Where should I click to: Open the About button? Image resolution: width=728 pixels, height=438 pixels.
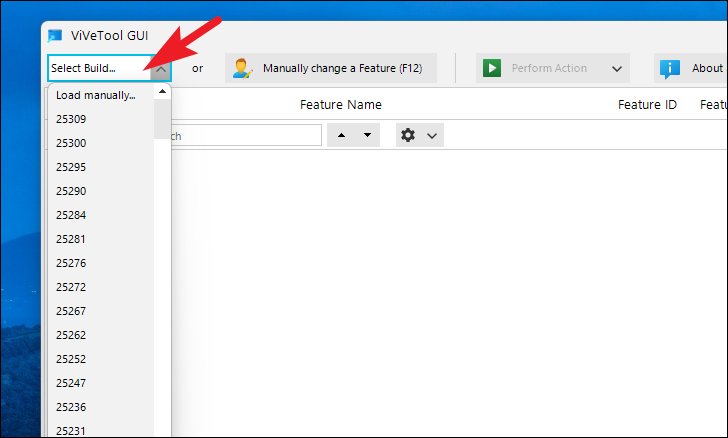click(x=691, y=68)
